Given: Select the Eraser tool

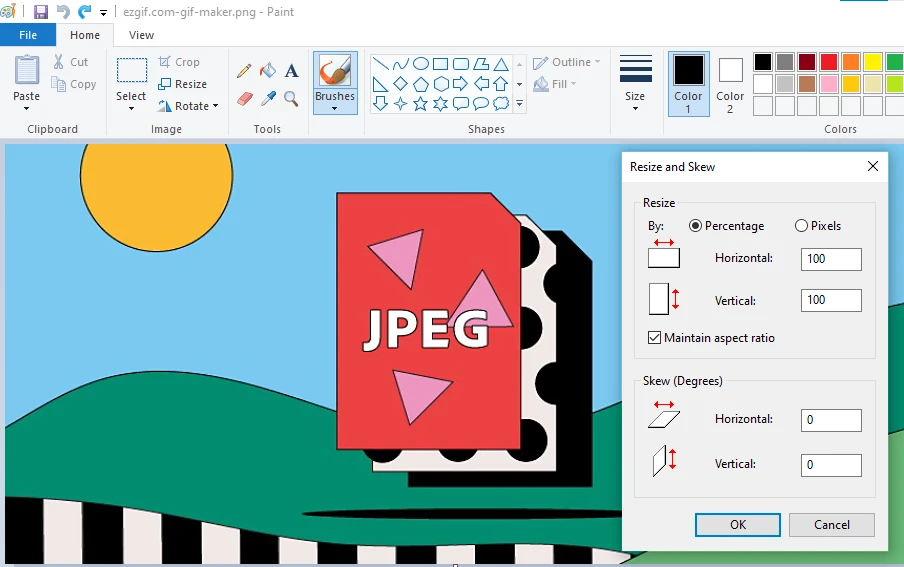Looking at the screenshot, I should 244,99.
